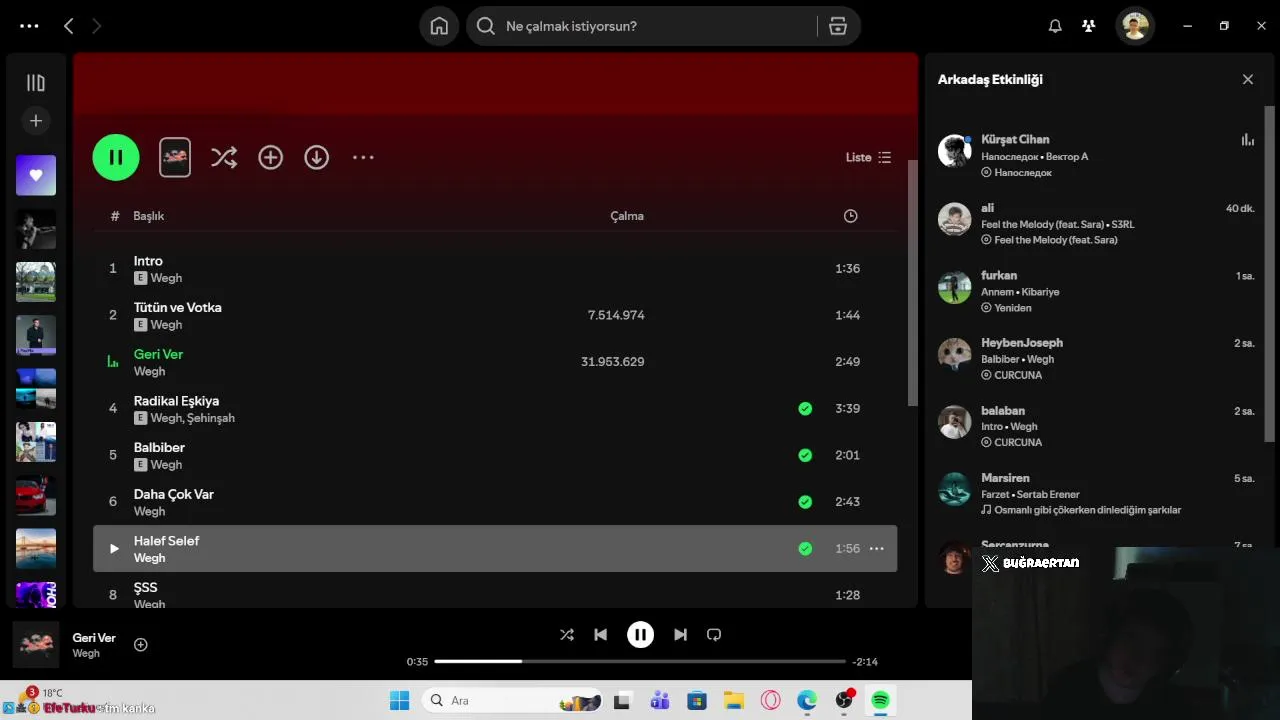The width and height of the screenshot is (1280, 720).
Task: Sort by the Çalma column header
Action: tap(627, 216)
